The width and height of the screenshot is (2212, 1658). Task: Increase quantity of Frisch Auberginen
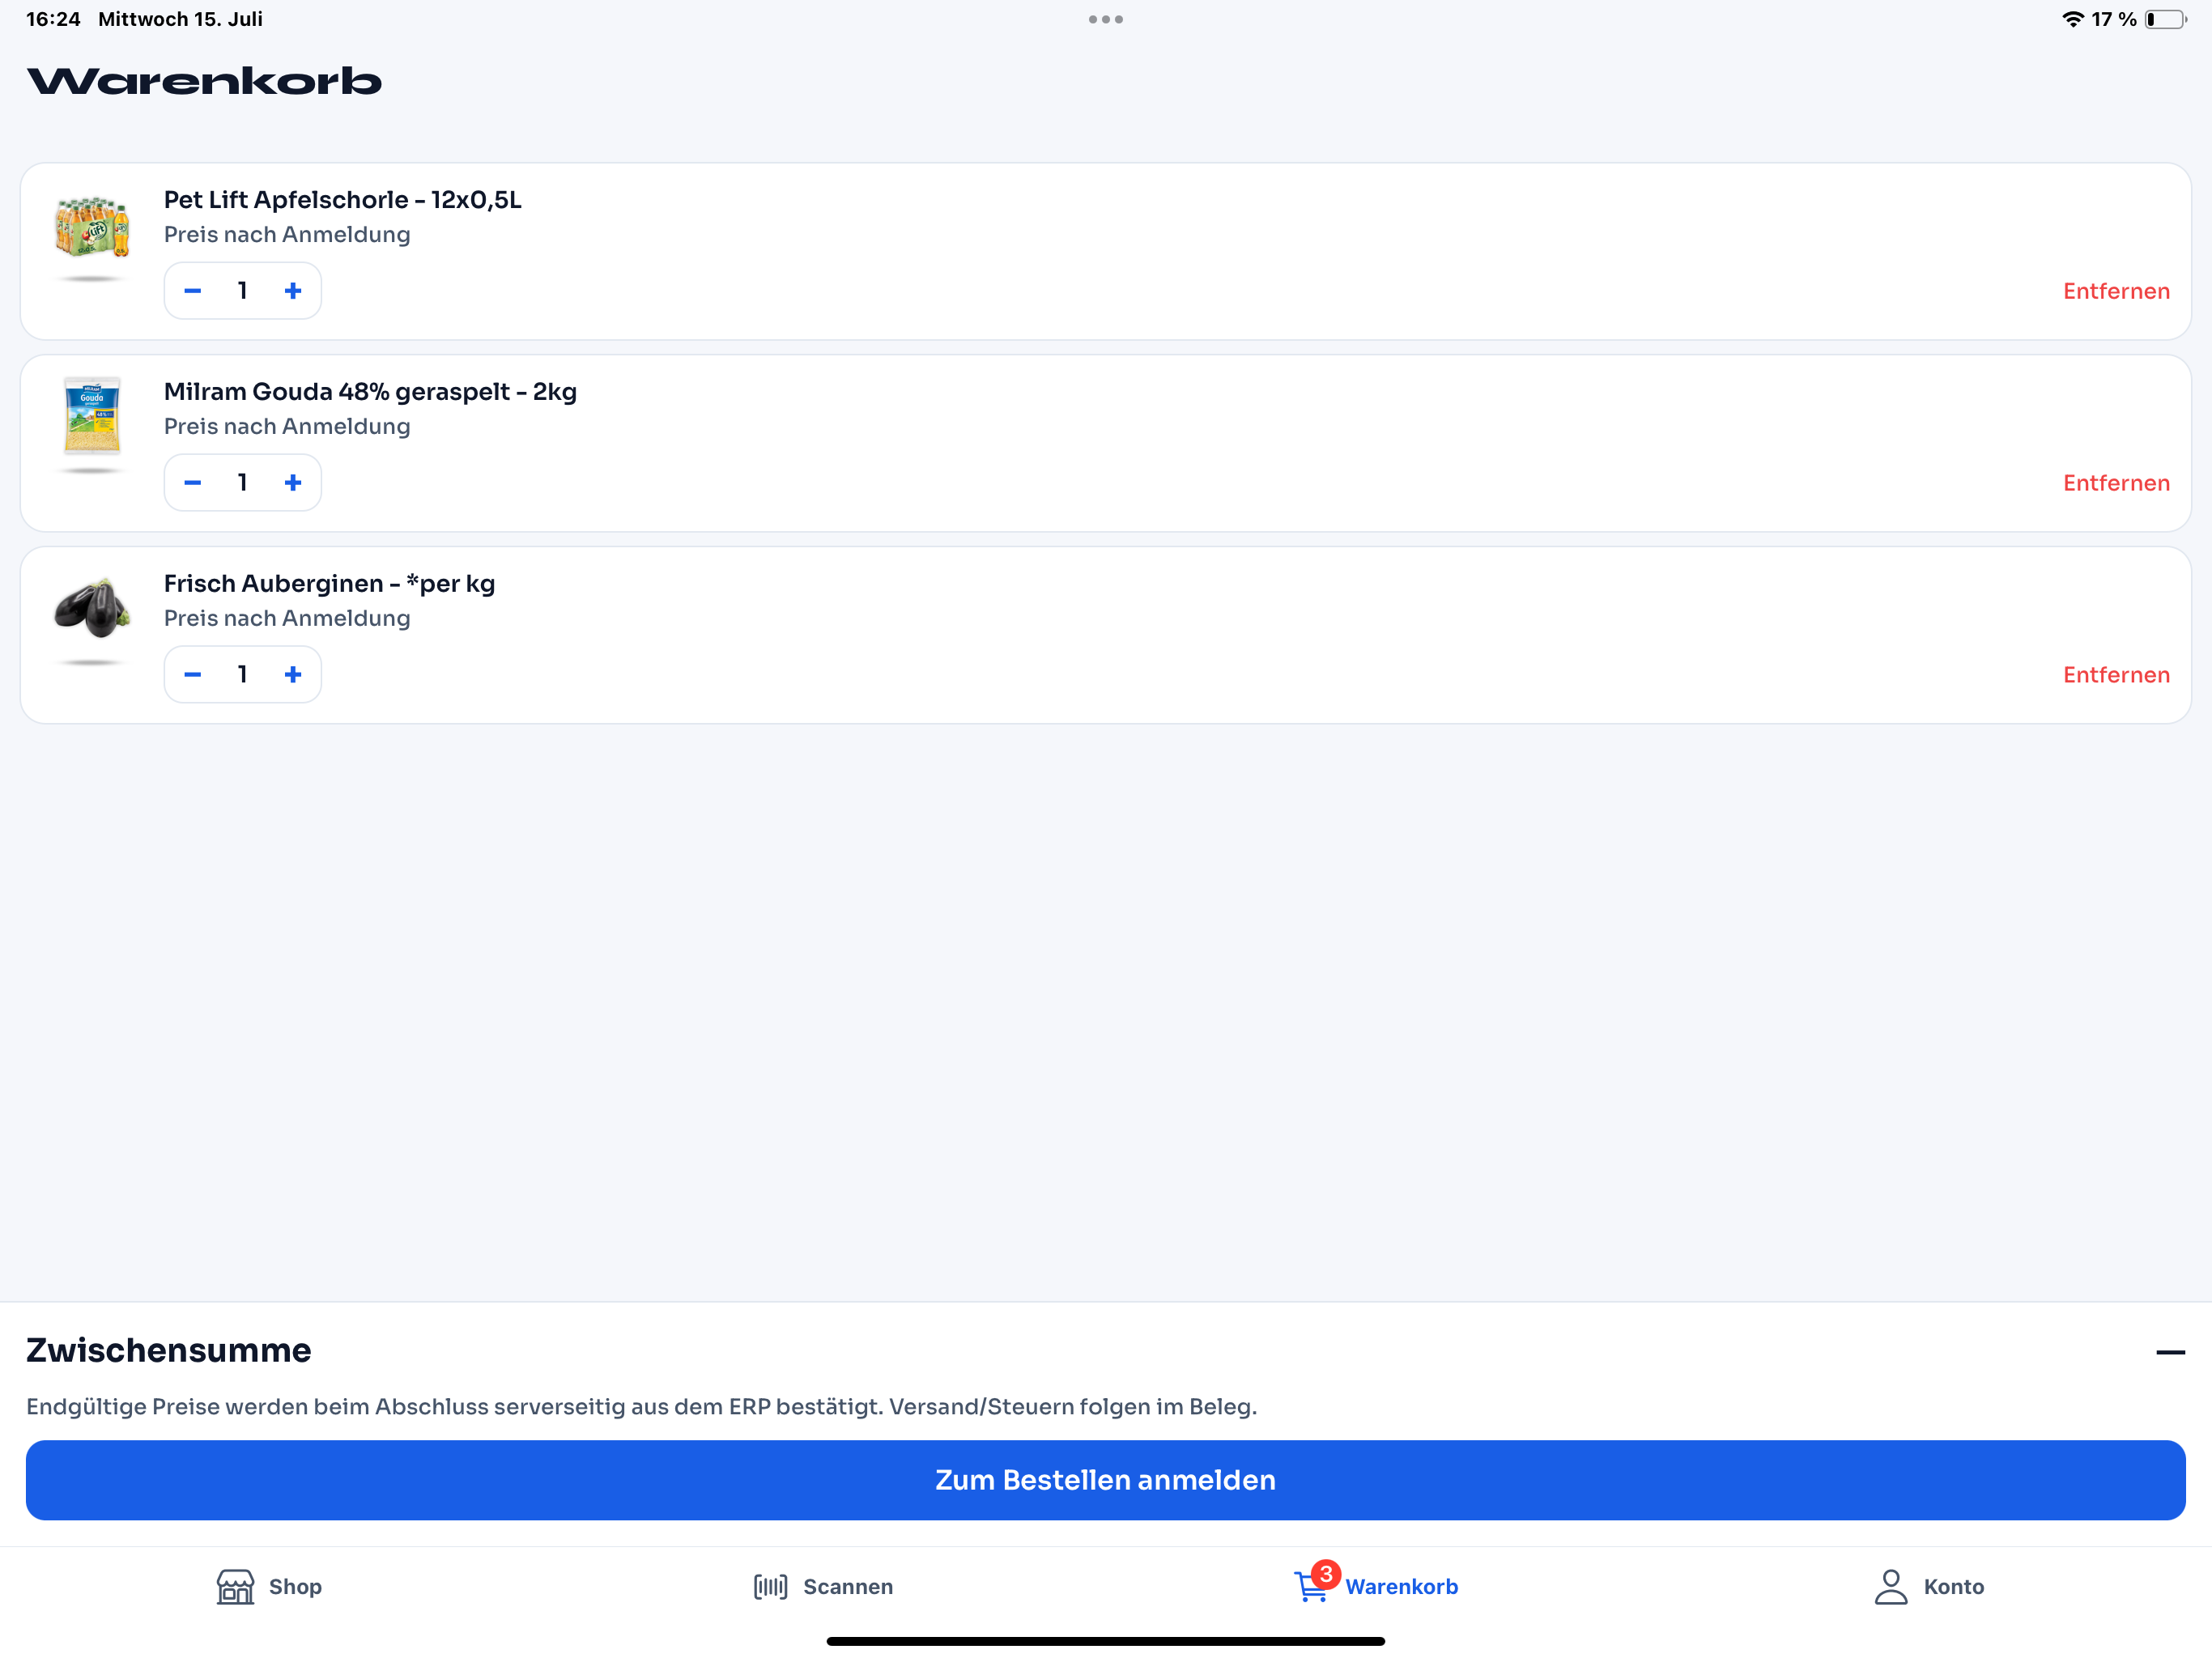(x=293, y=675)
